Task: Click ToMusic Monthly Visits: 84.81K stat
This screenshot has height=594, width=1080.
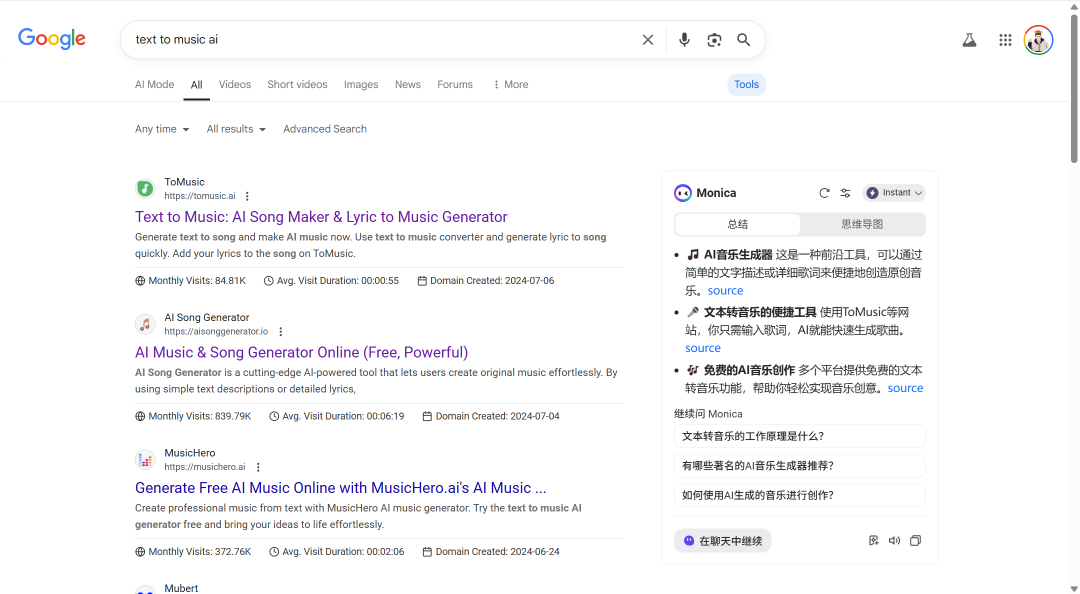Action: tap(191, 280)
